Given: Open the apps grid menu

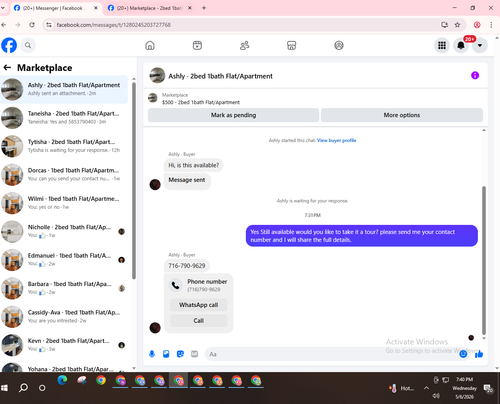Looking at the screenshot, I should 442,45.
